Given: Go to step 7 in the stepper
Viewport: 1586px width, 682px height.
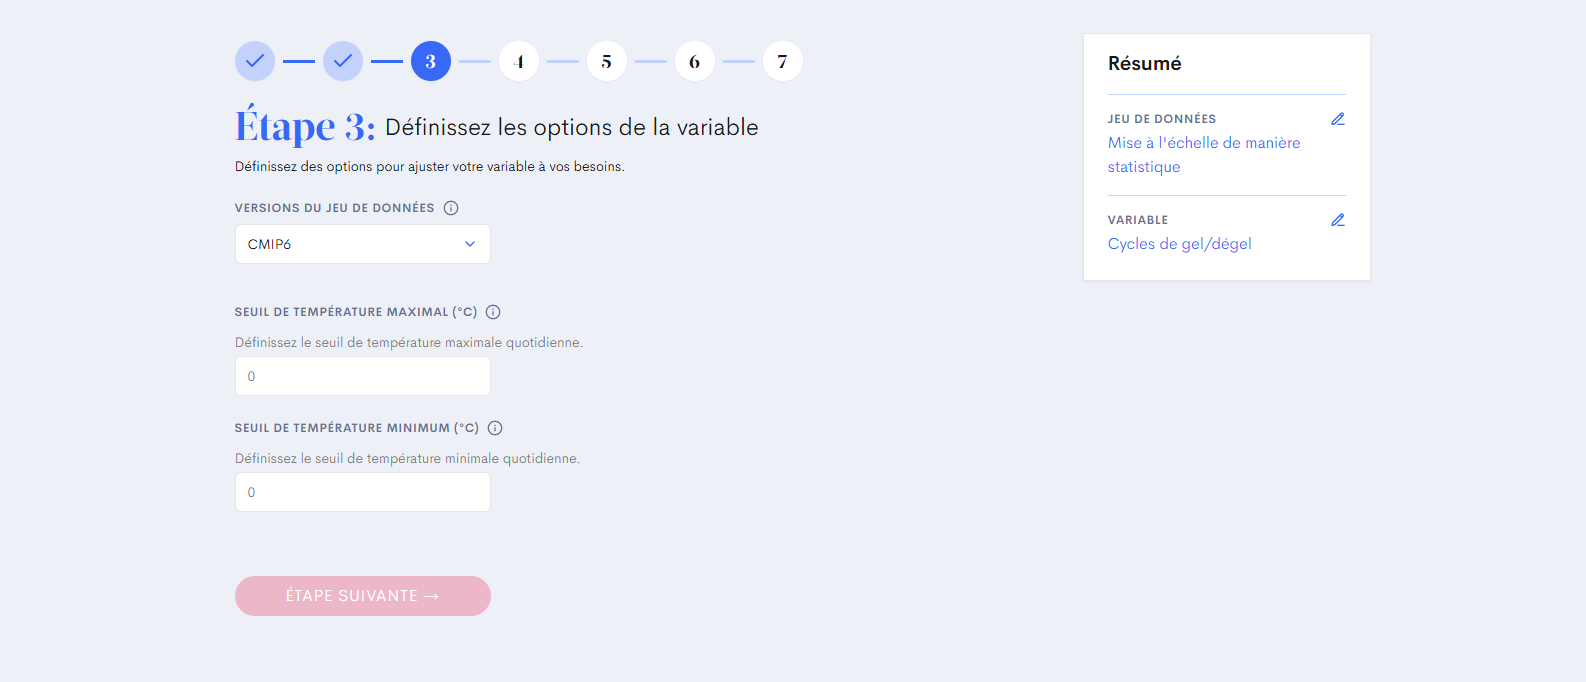Looking at the screenshot, I should point(783,61).
